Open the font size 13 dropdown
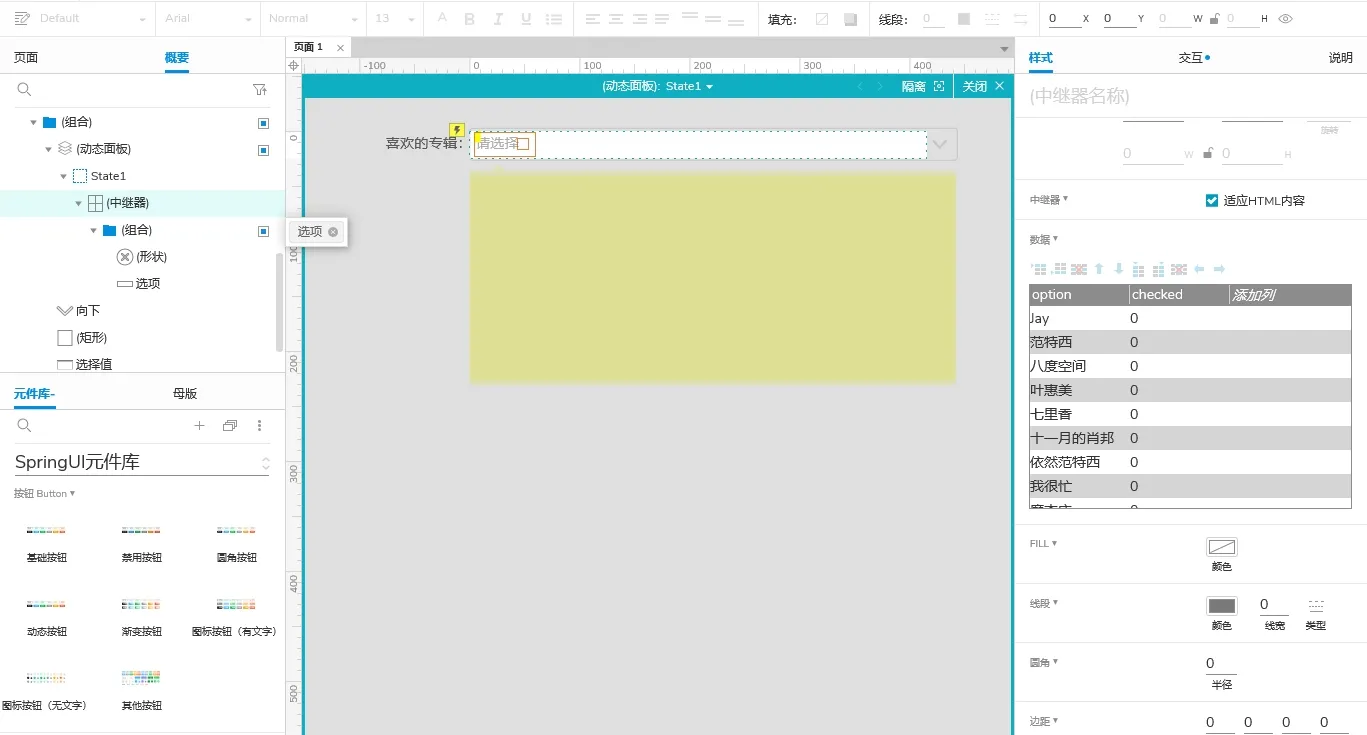This screenshot has height=735, width=1367. [395, 19]
